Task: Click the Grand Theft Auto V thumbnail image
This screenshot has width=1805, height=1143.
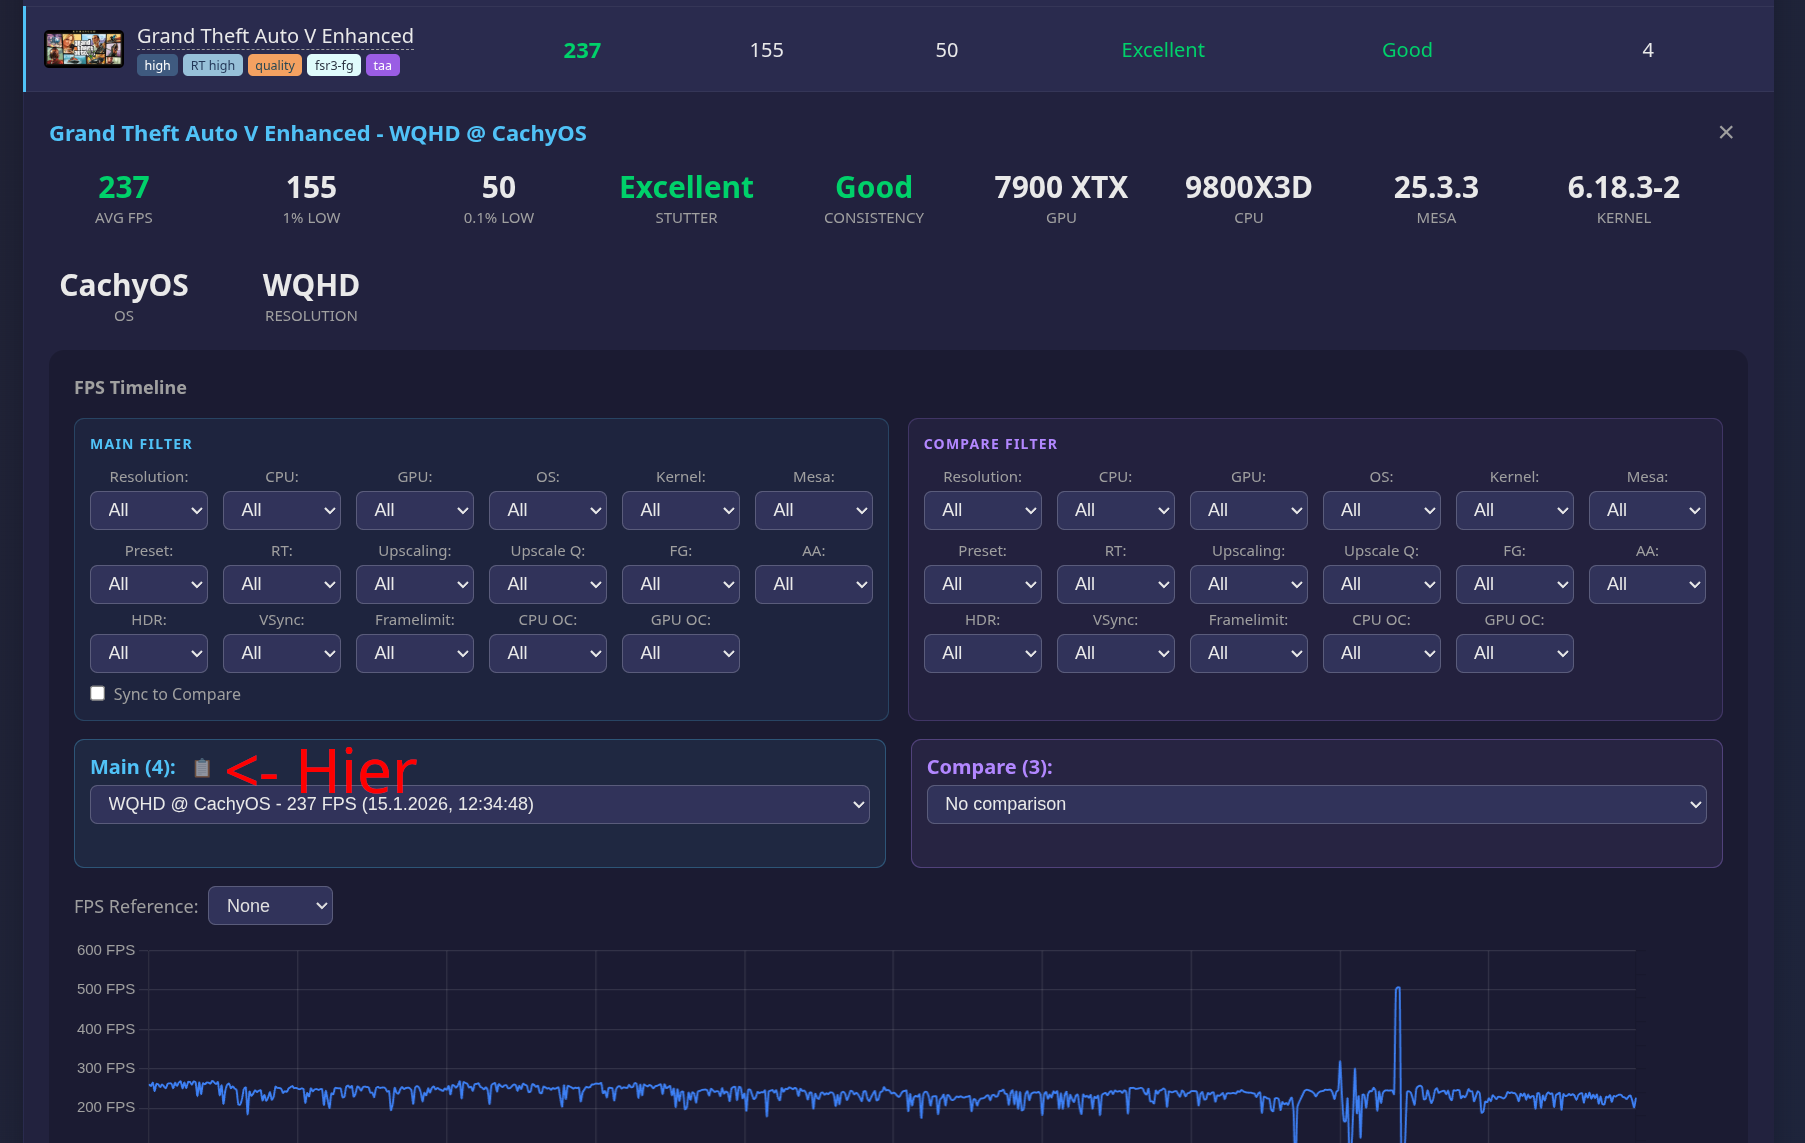Action: pyautogui.click(x=84, y=48)
